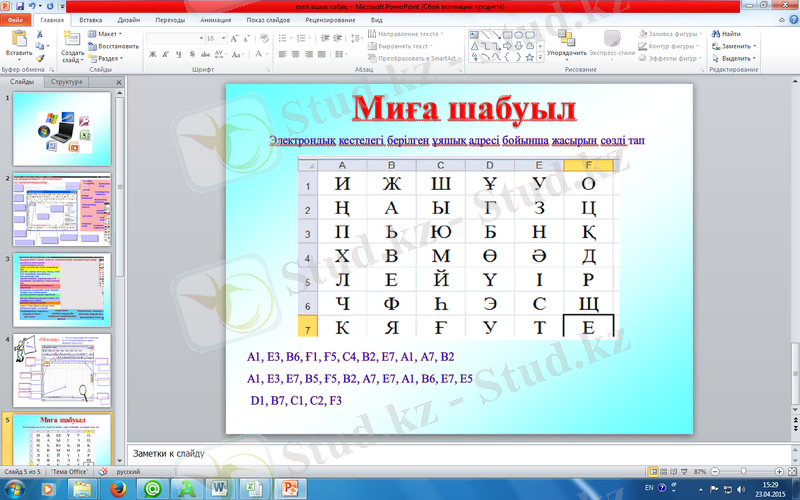This screenshot has height=500, width=800.
Task: Open the Макет layout dropdown
Action: click(105, 34)
